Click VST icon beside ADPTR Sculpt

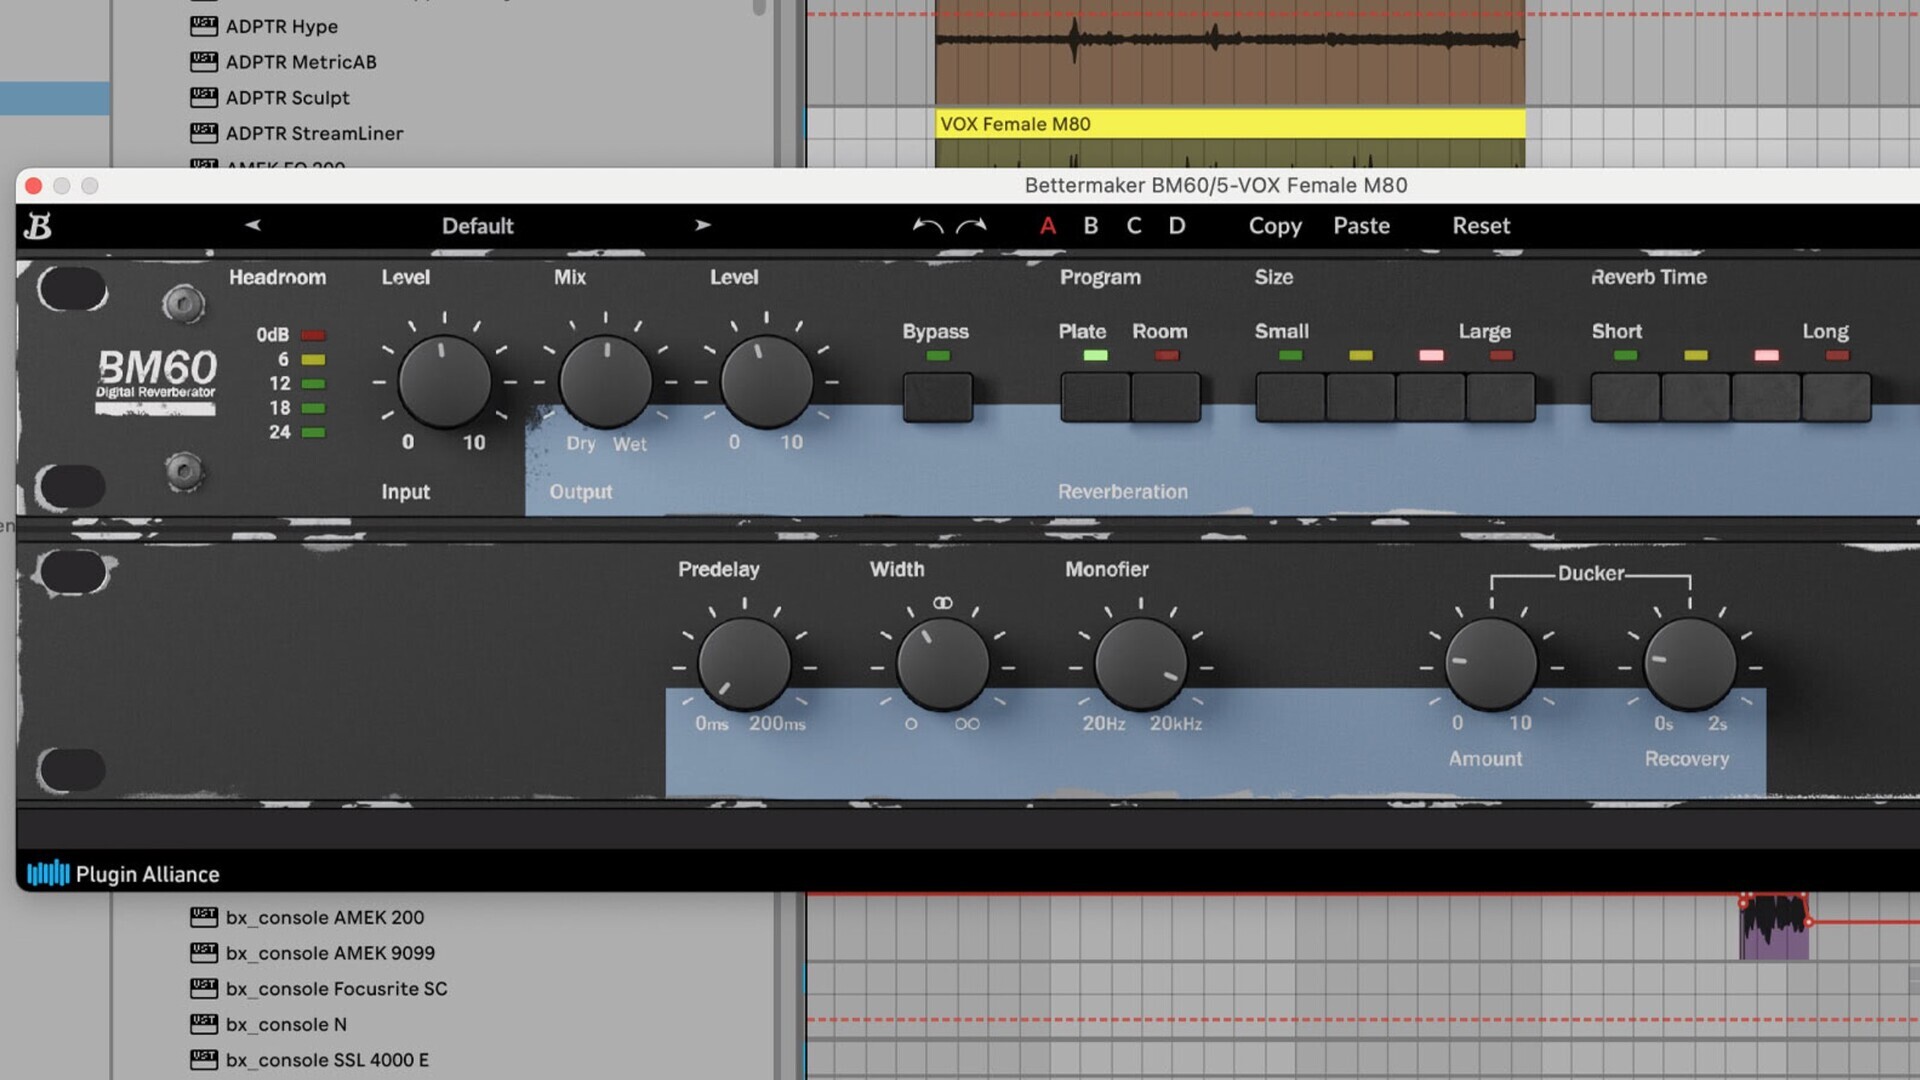click(204, 97)
